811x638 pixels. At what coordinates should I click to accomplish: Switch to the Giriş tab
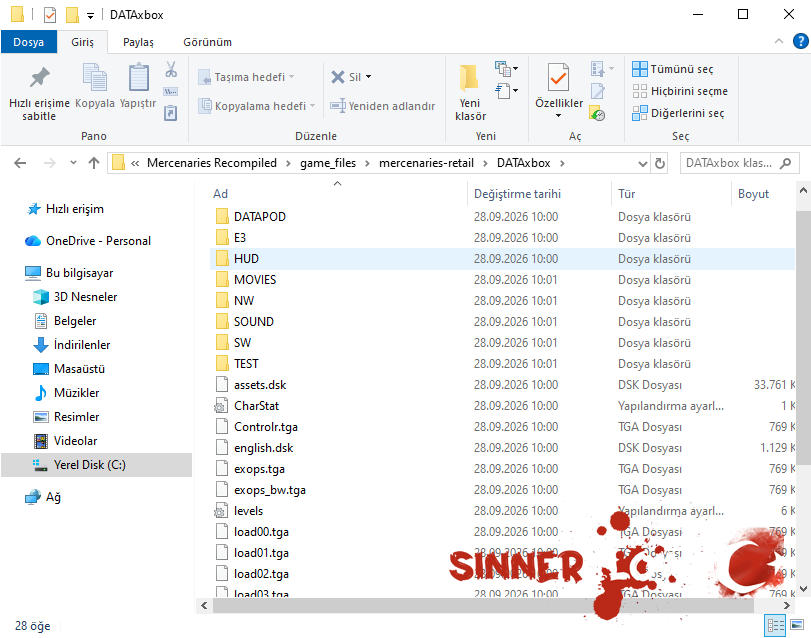tap(82, 42)
